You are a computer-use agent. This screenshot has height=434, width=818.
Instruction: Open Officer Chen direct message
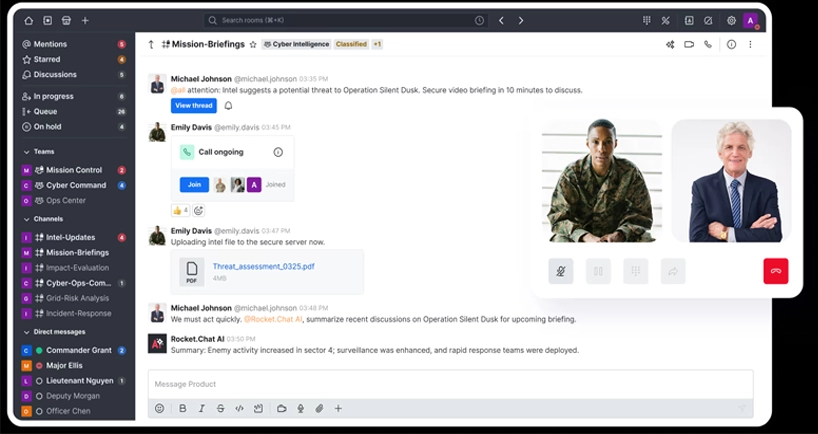tap(74, 411)
